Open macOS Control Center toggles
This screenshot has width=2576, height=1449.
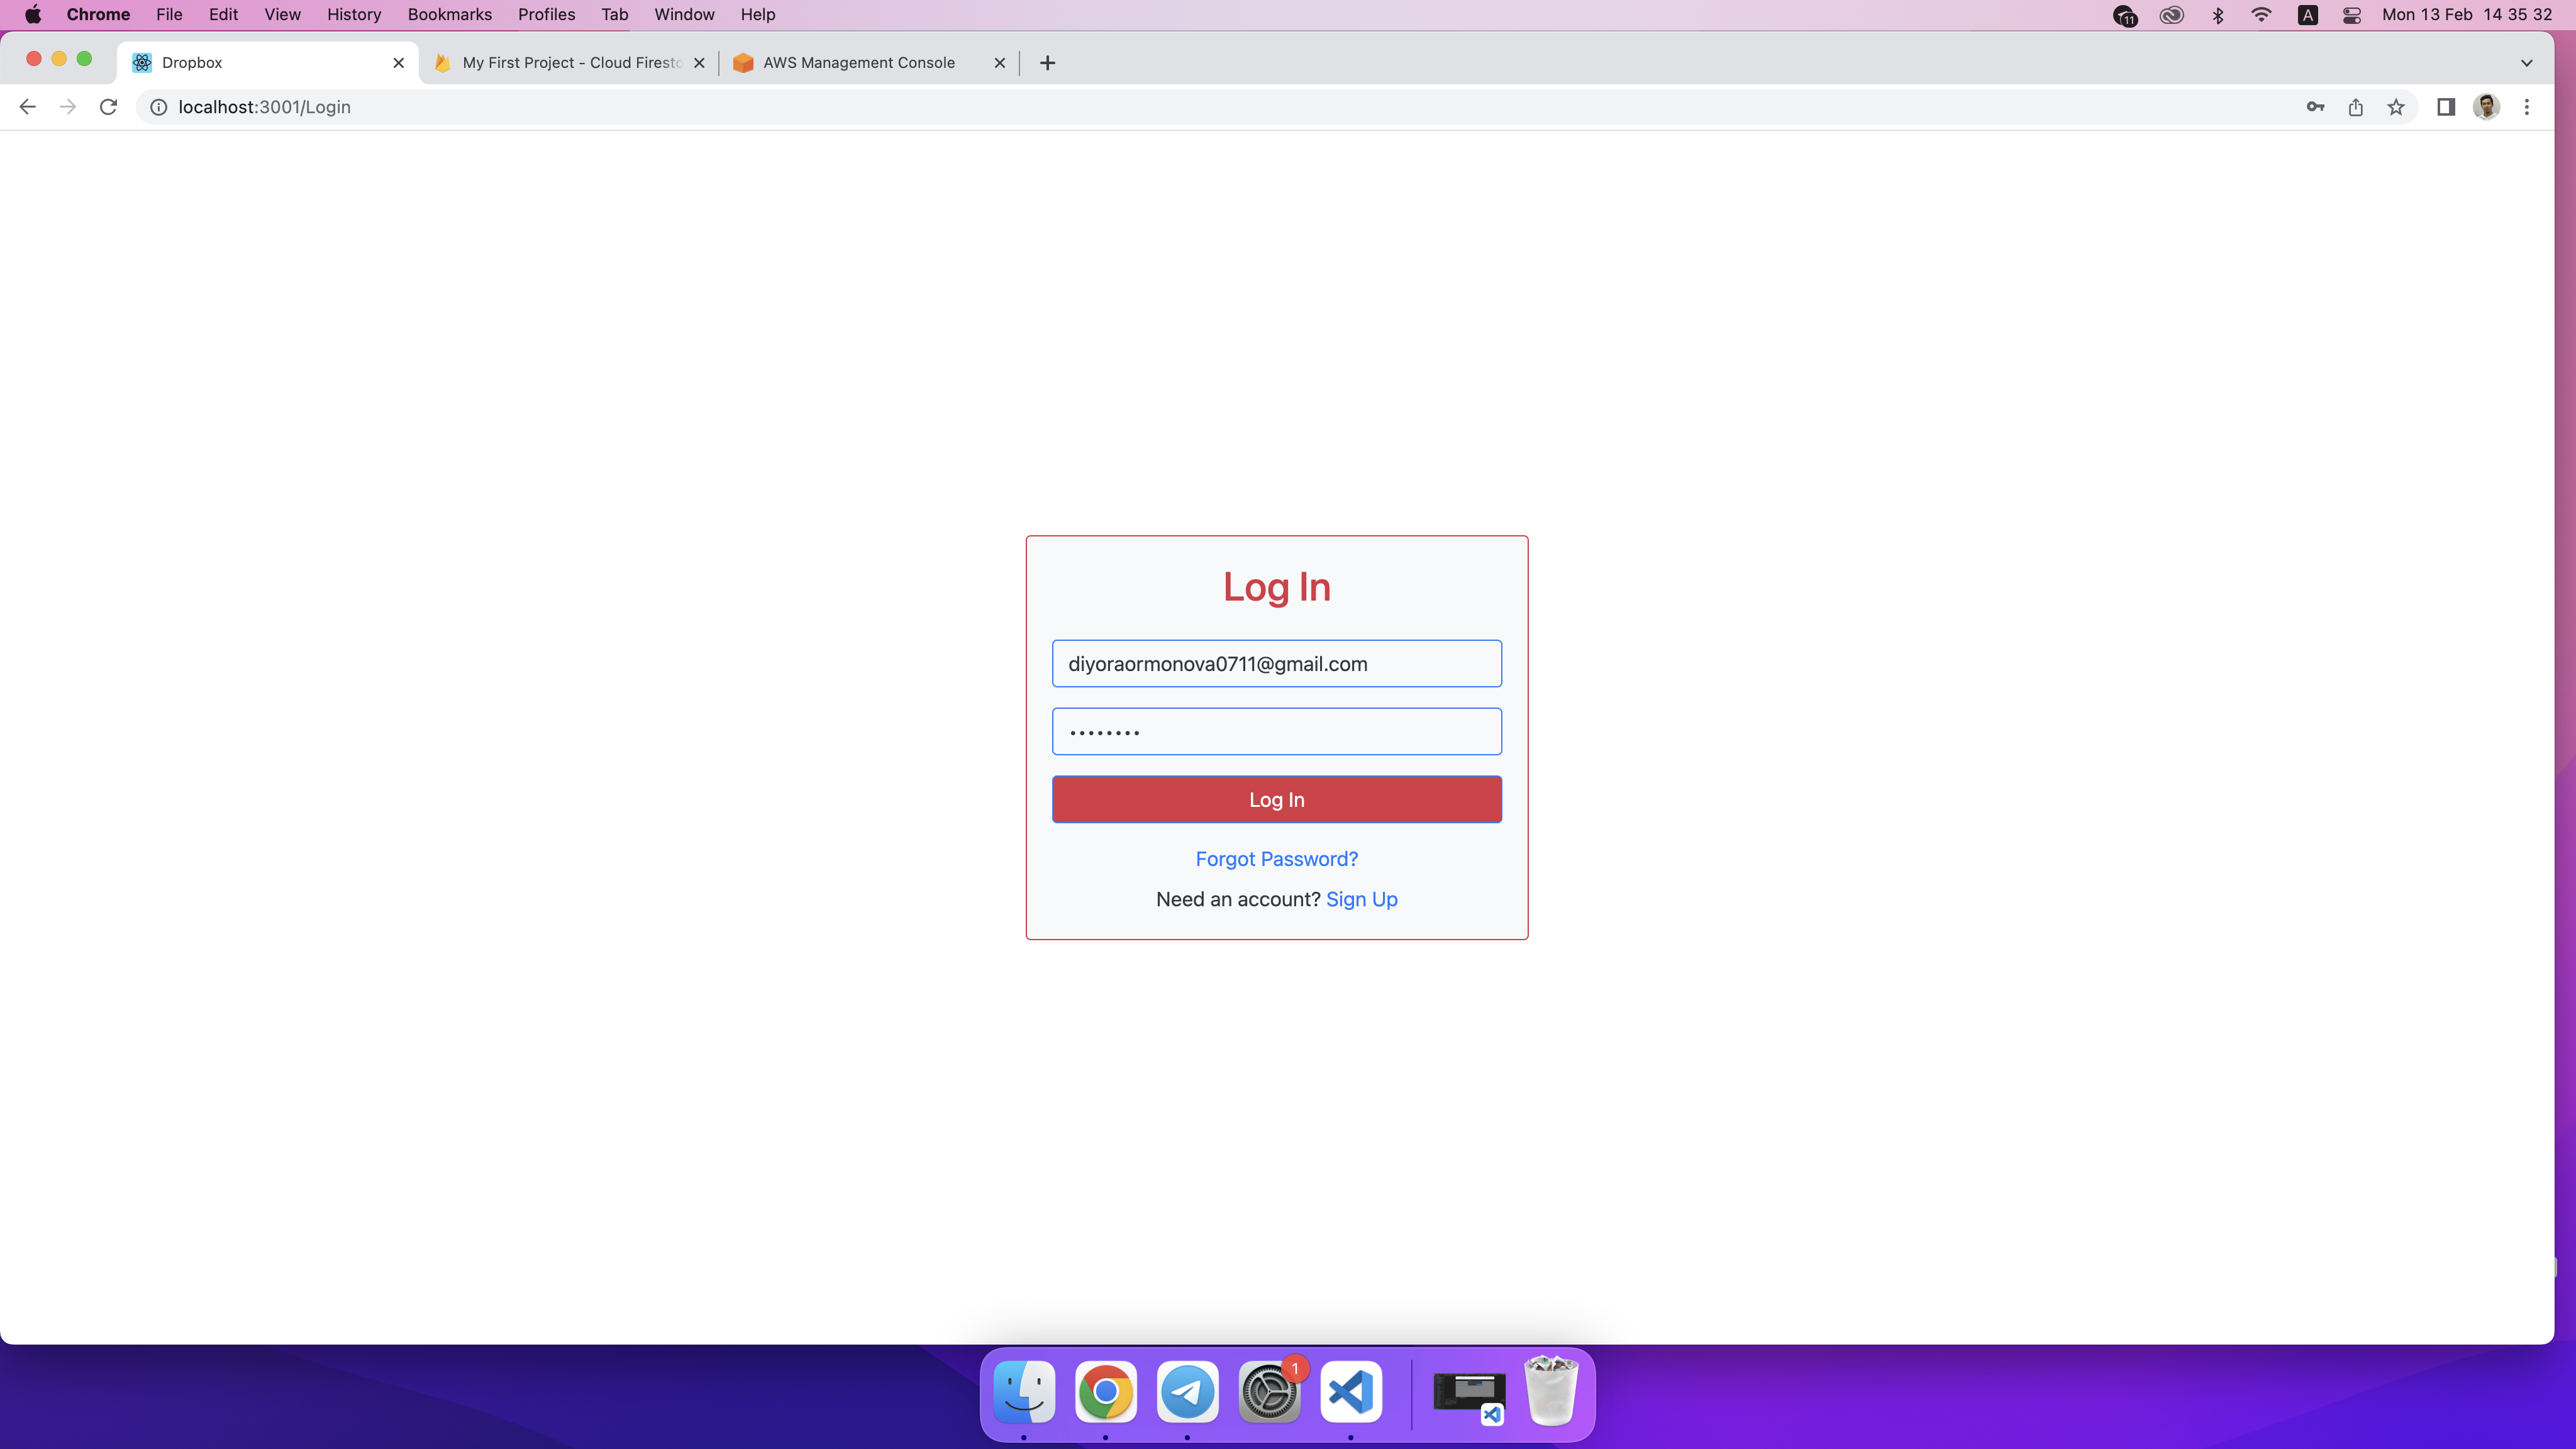coord(2351,15)
